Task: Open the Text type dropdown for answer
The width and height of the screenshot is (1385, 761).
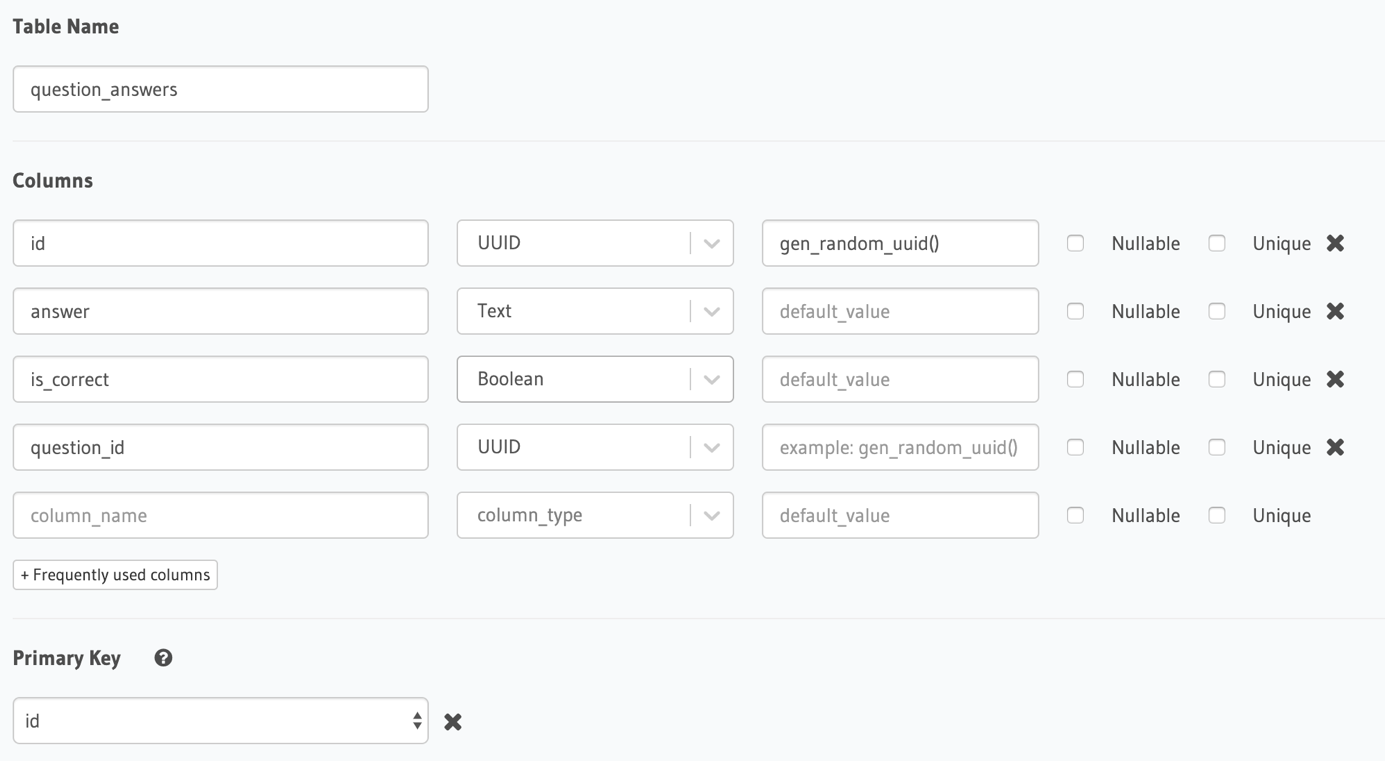Action: point(595,311)
